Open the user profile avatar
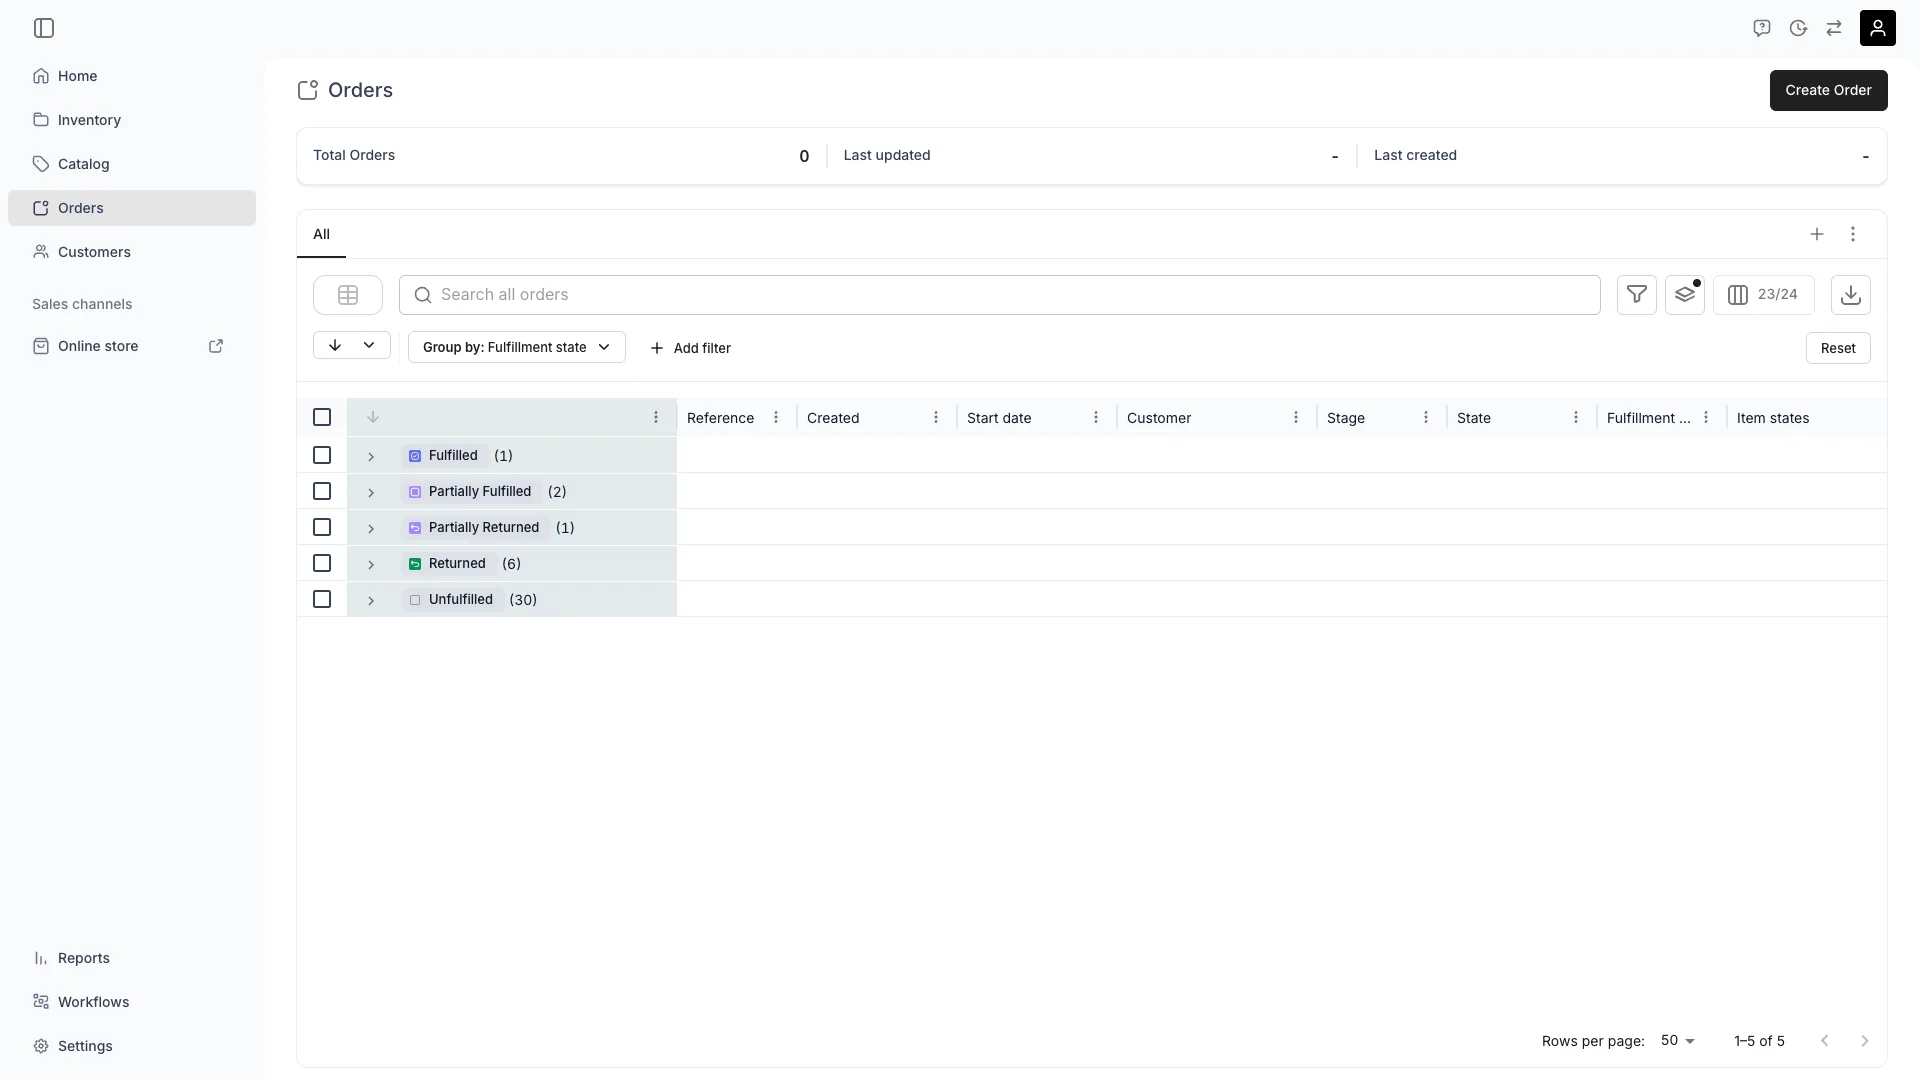The width and height of the screenshot is (1920, 1080). click(x=1878, y=28)
